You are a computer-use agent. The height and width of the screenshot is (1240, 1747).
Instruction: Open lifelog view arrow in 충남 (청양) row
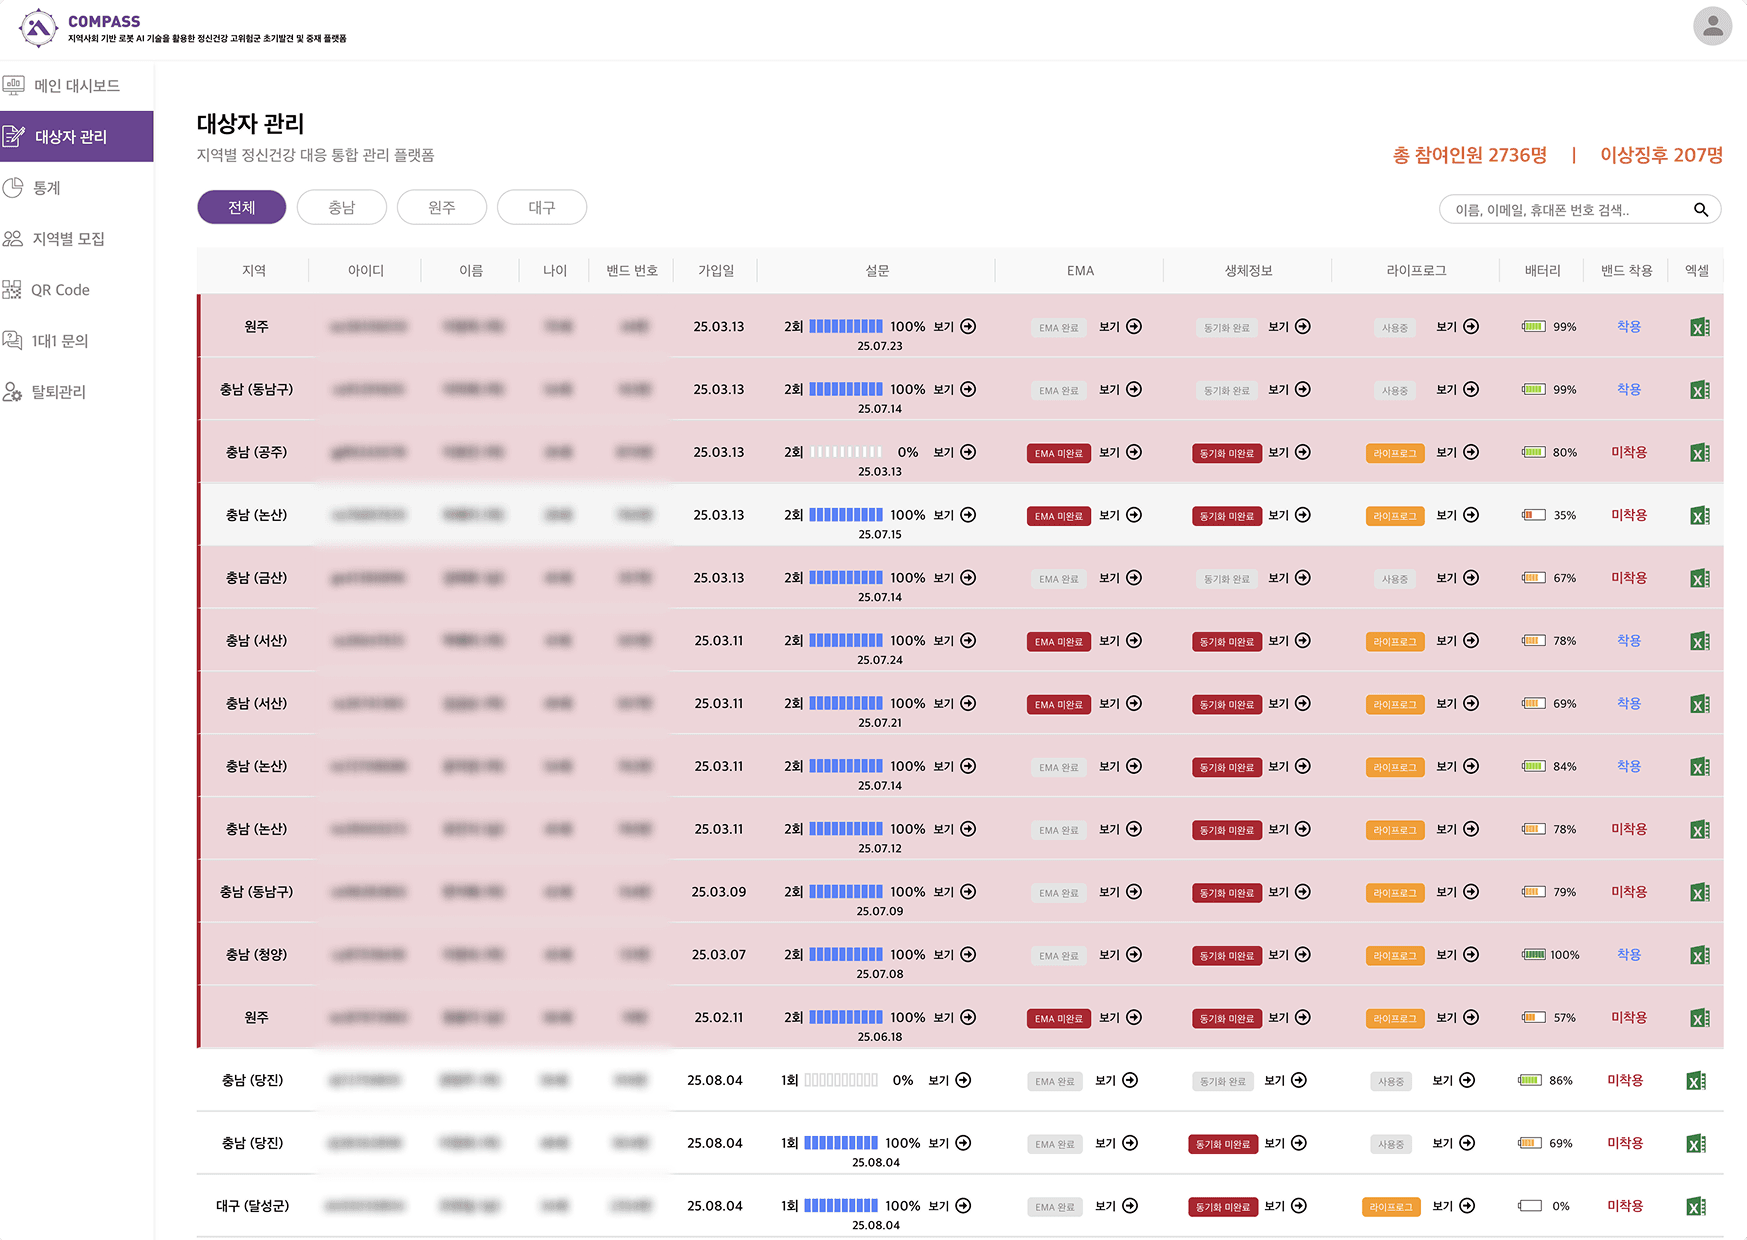pos(1471,955)
